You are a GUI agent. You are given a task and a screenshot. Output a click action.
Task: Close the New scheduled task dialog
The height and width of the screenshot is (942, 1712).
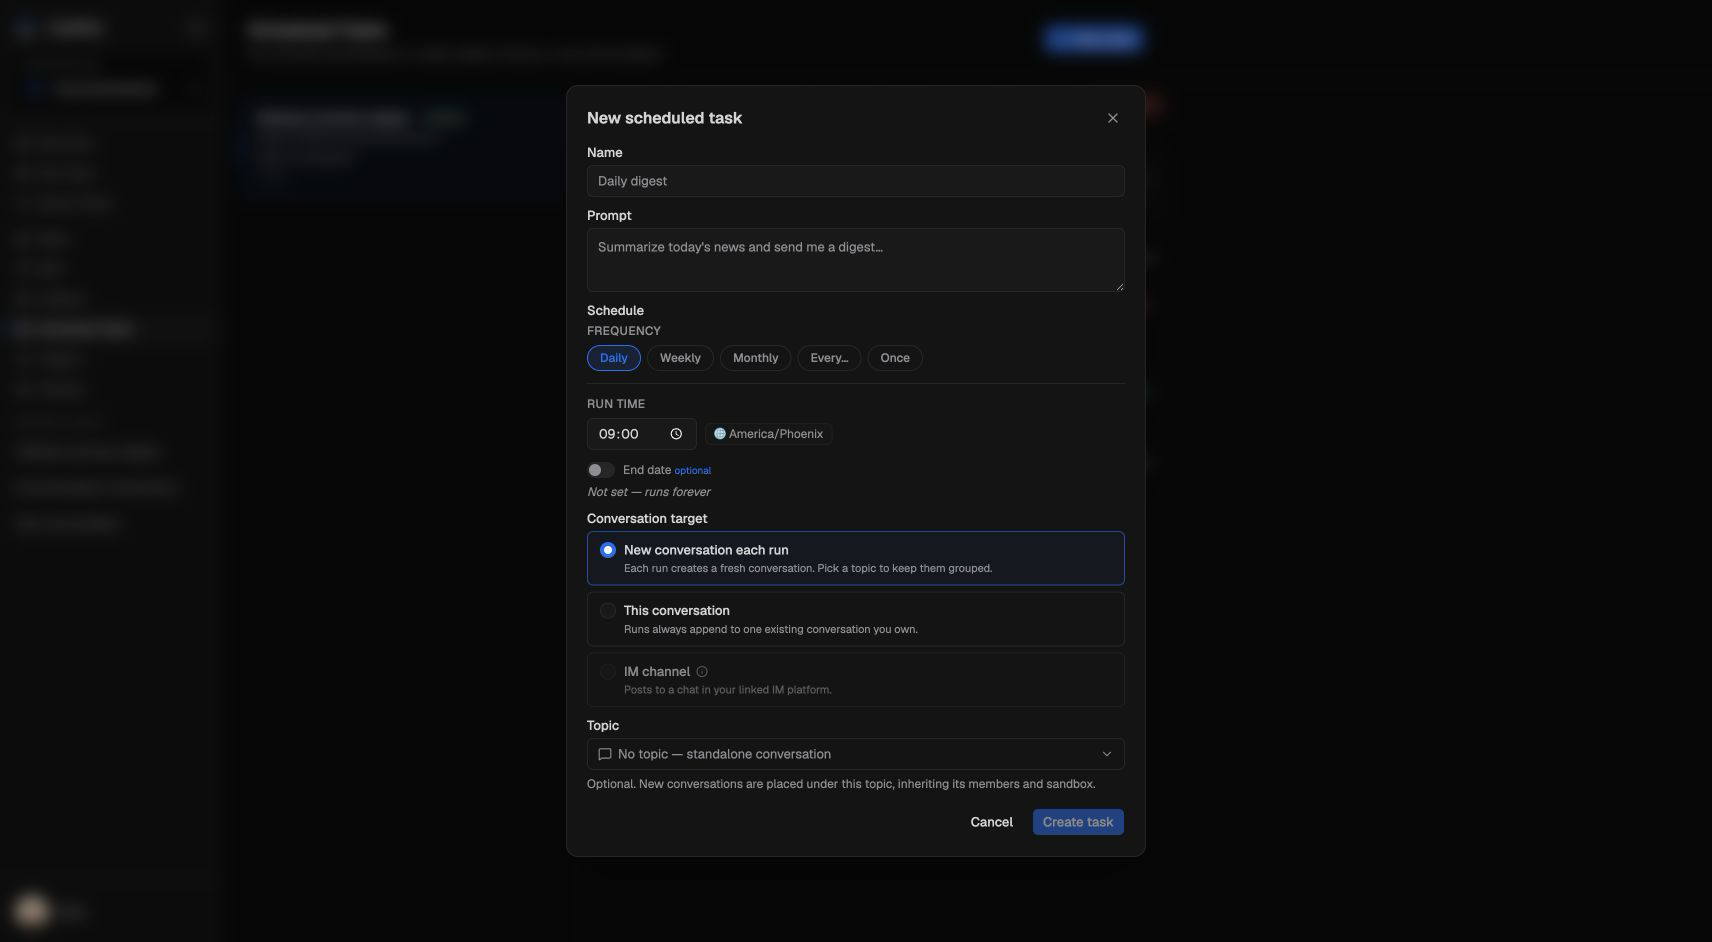coord(1113,118)
